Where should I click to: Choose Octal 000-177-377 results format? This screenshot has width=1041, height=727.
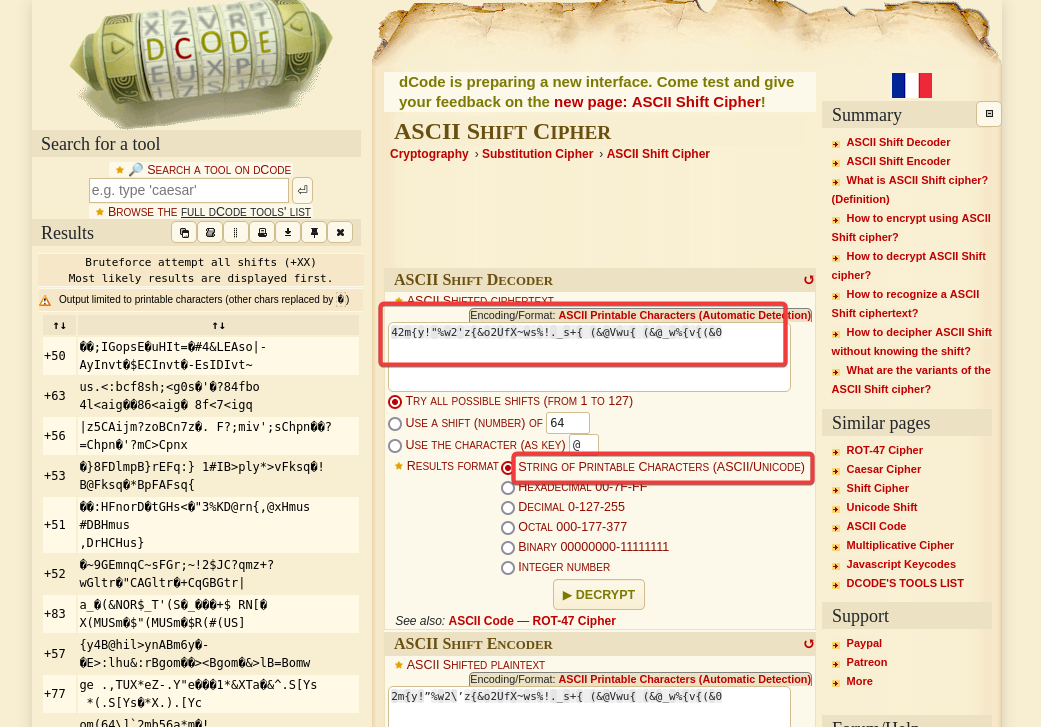[x=508, y=528]
